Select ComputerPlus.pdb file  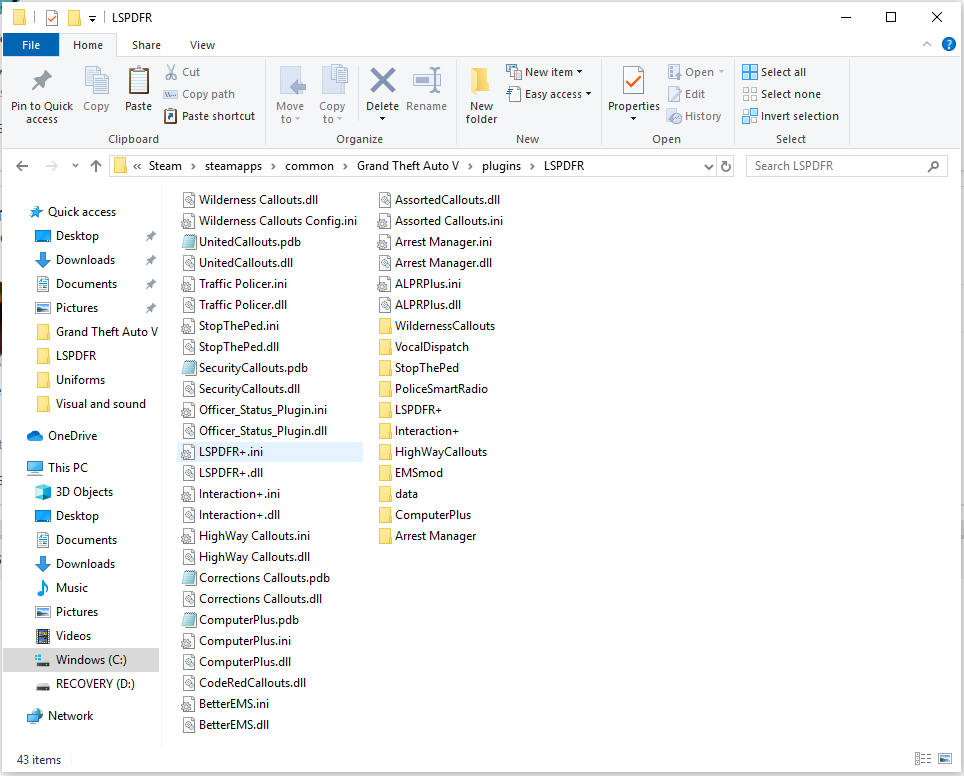248,620
